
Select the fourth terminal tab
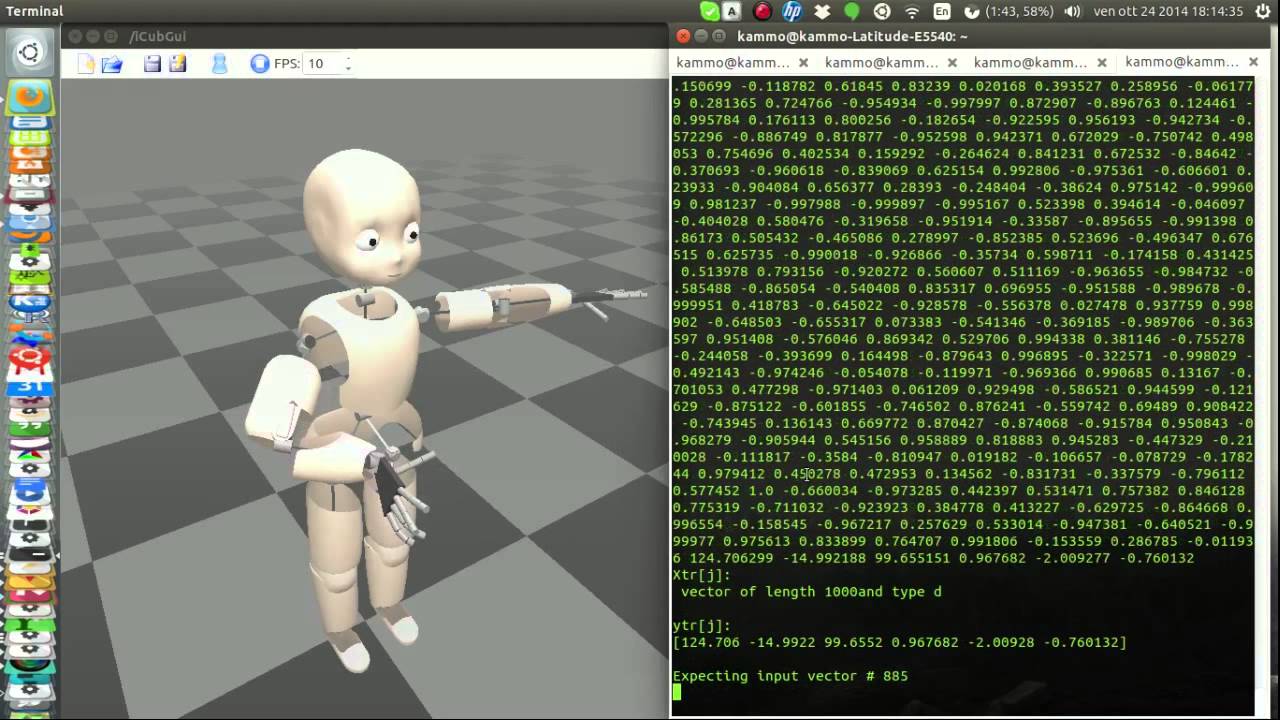pyautogui.click(x=1188, y=62)
